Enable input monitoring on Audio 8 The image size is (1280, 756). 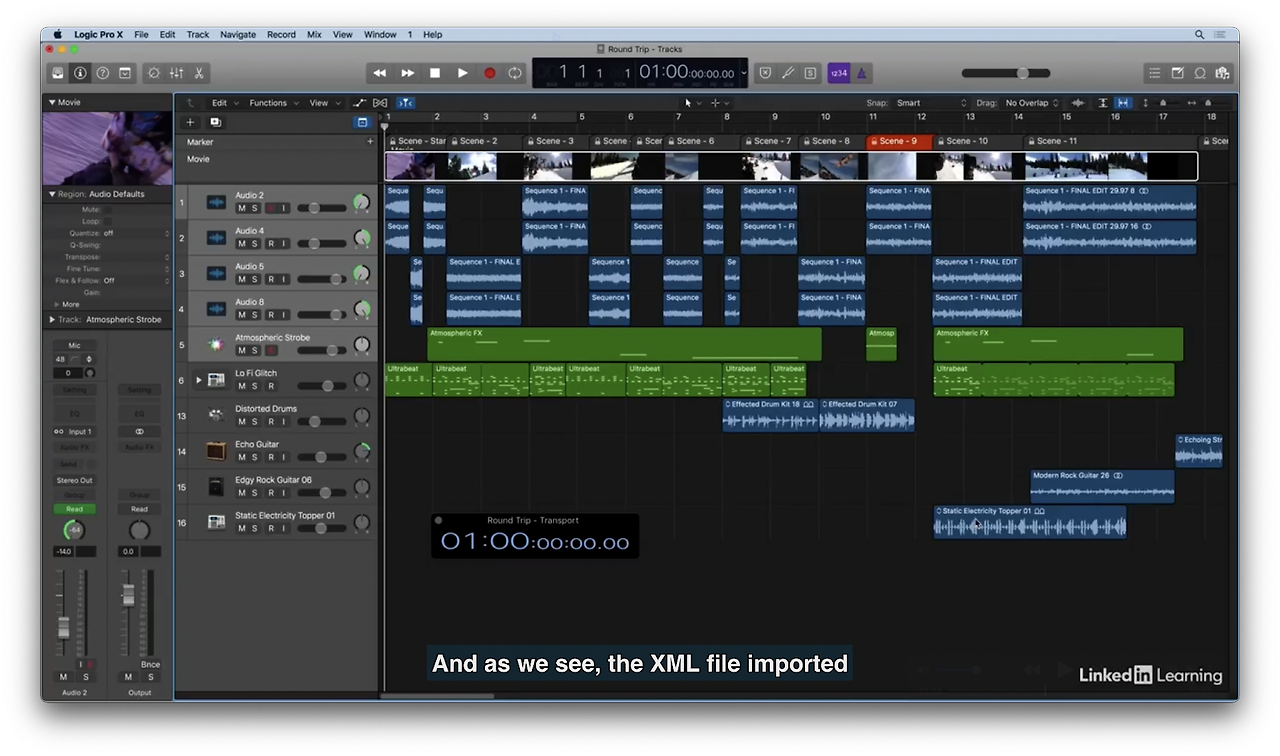point(284,315)
